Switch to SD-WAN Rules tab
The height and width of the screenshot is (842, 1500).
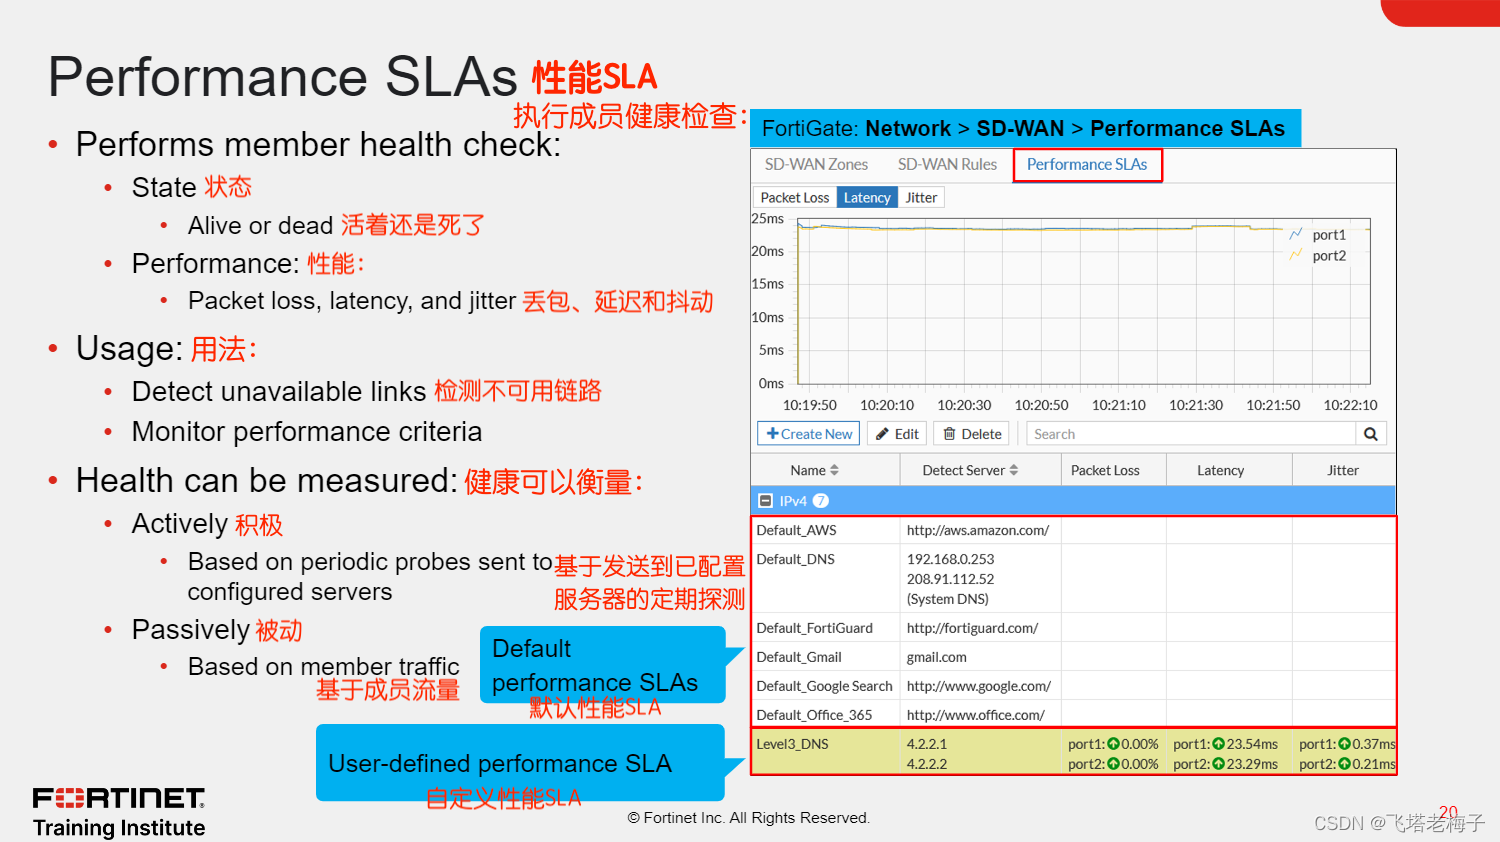(947, 164)
